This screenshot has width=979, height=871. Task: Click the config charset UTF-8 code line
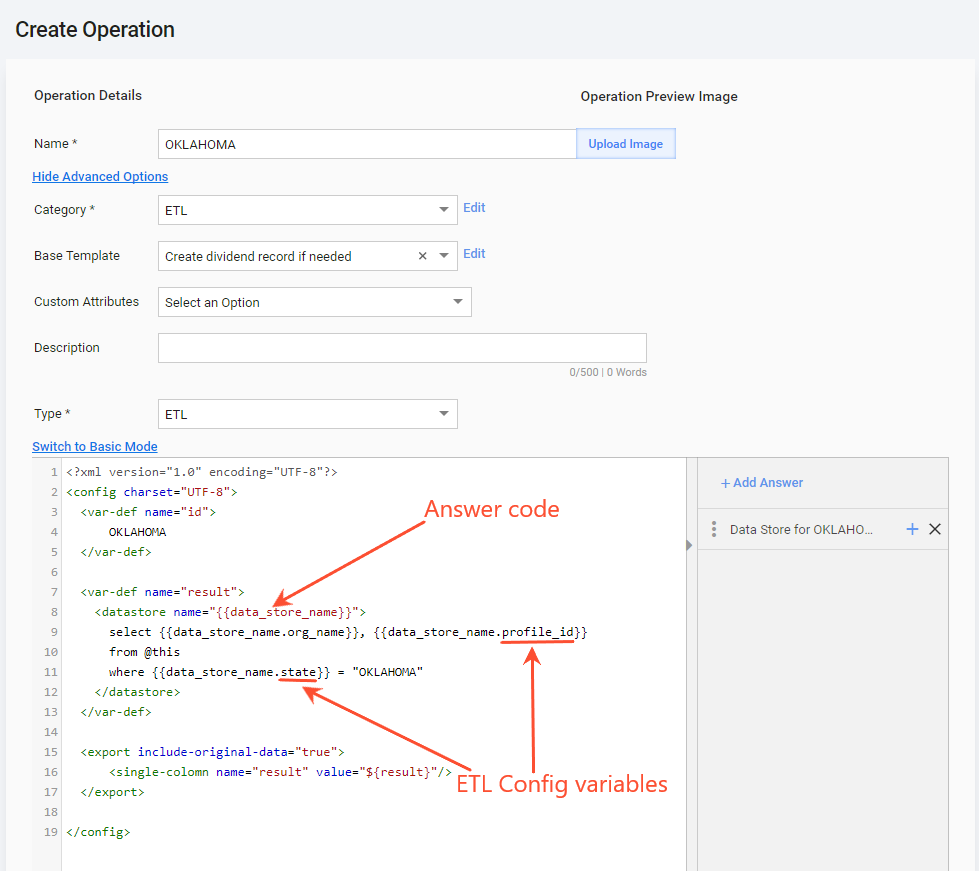click(x=152, y=492)
